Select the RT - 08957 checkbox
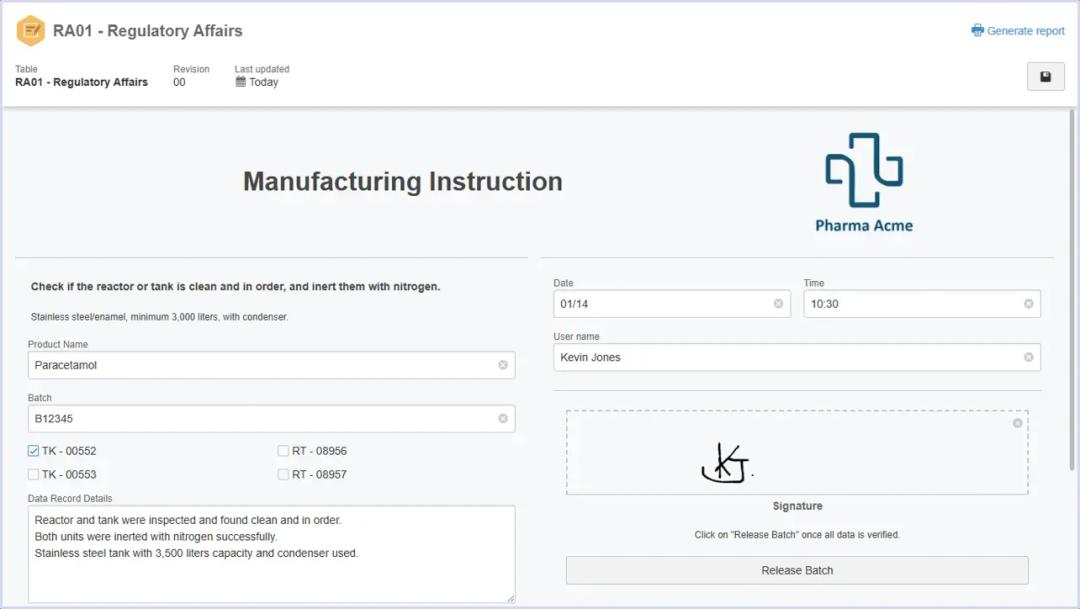This screenshot has height=609, width=1080. (284, 475)
